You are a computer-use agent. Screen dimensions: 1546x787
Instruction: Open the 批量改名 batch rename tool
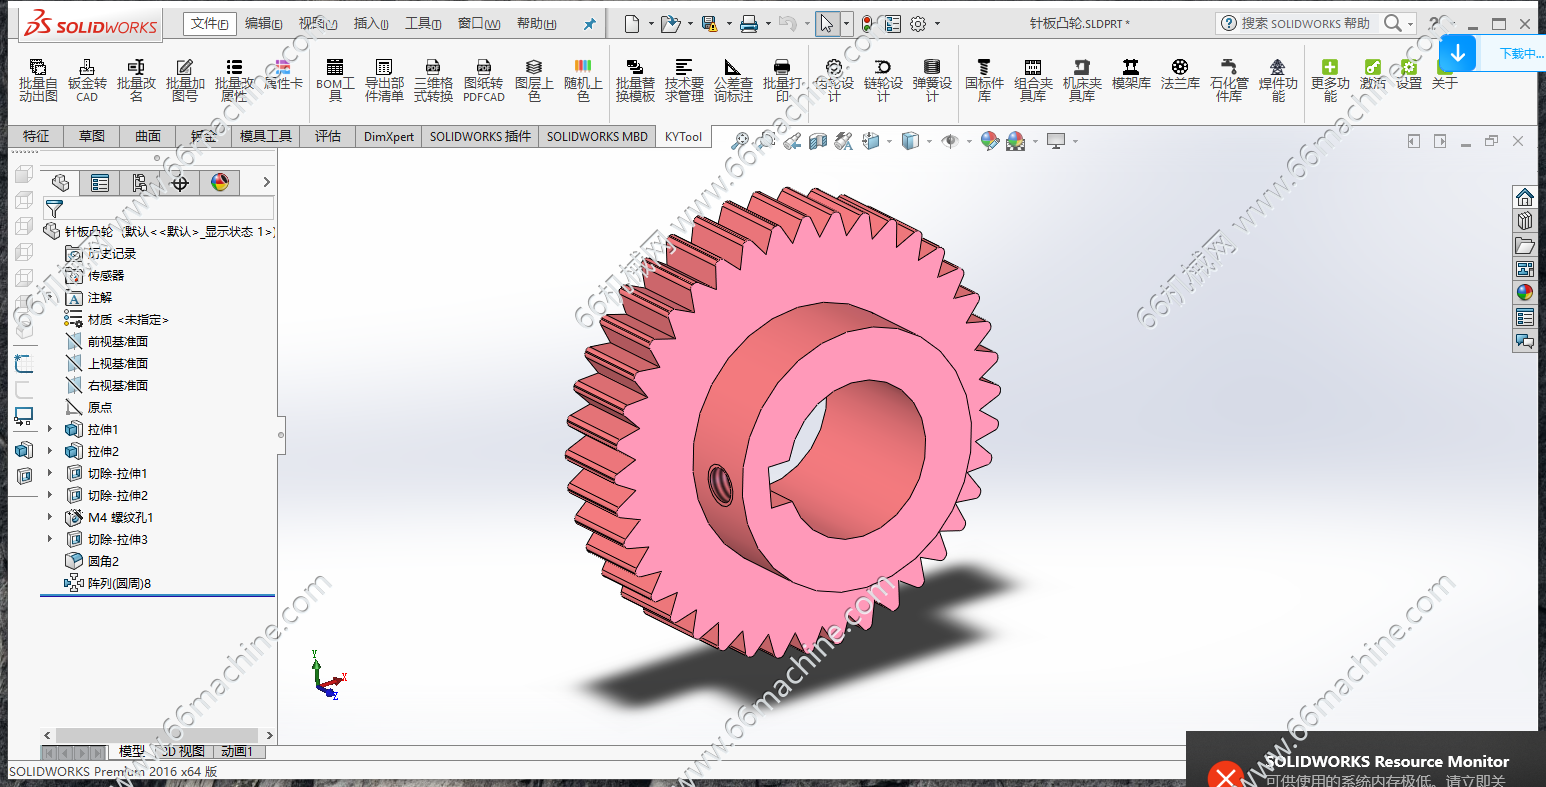click(x=136, y=79)
